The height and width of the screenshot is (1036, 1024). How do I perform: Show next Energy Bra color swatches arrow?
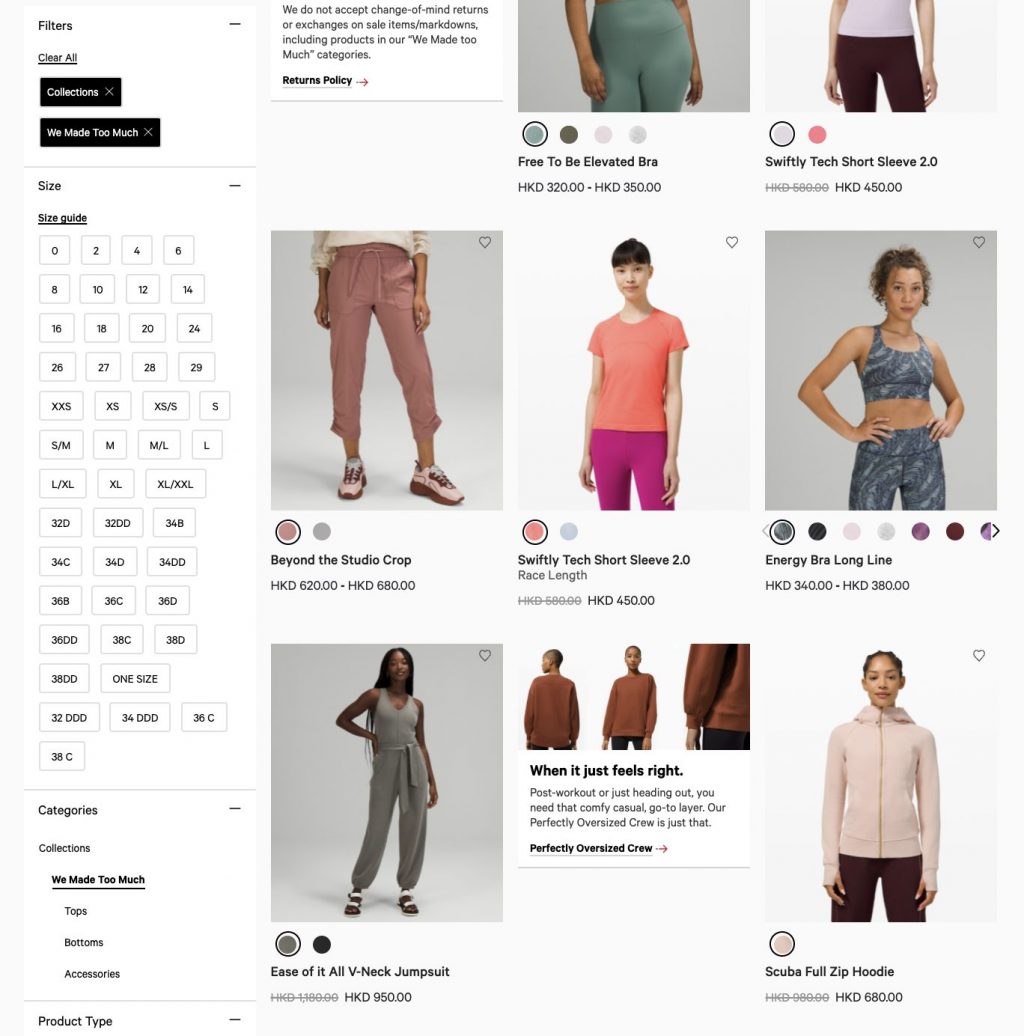[996, 531]
